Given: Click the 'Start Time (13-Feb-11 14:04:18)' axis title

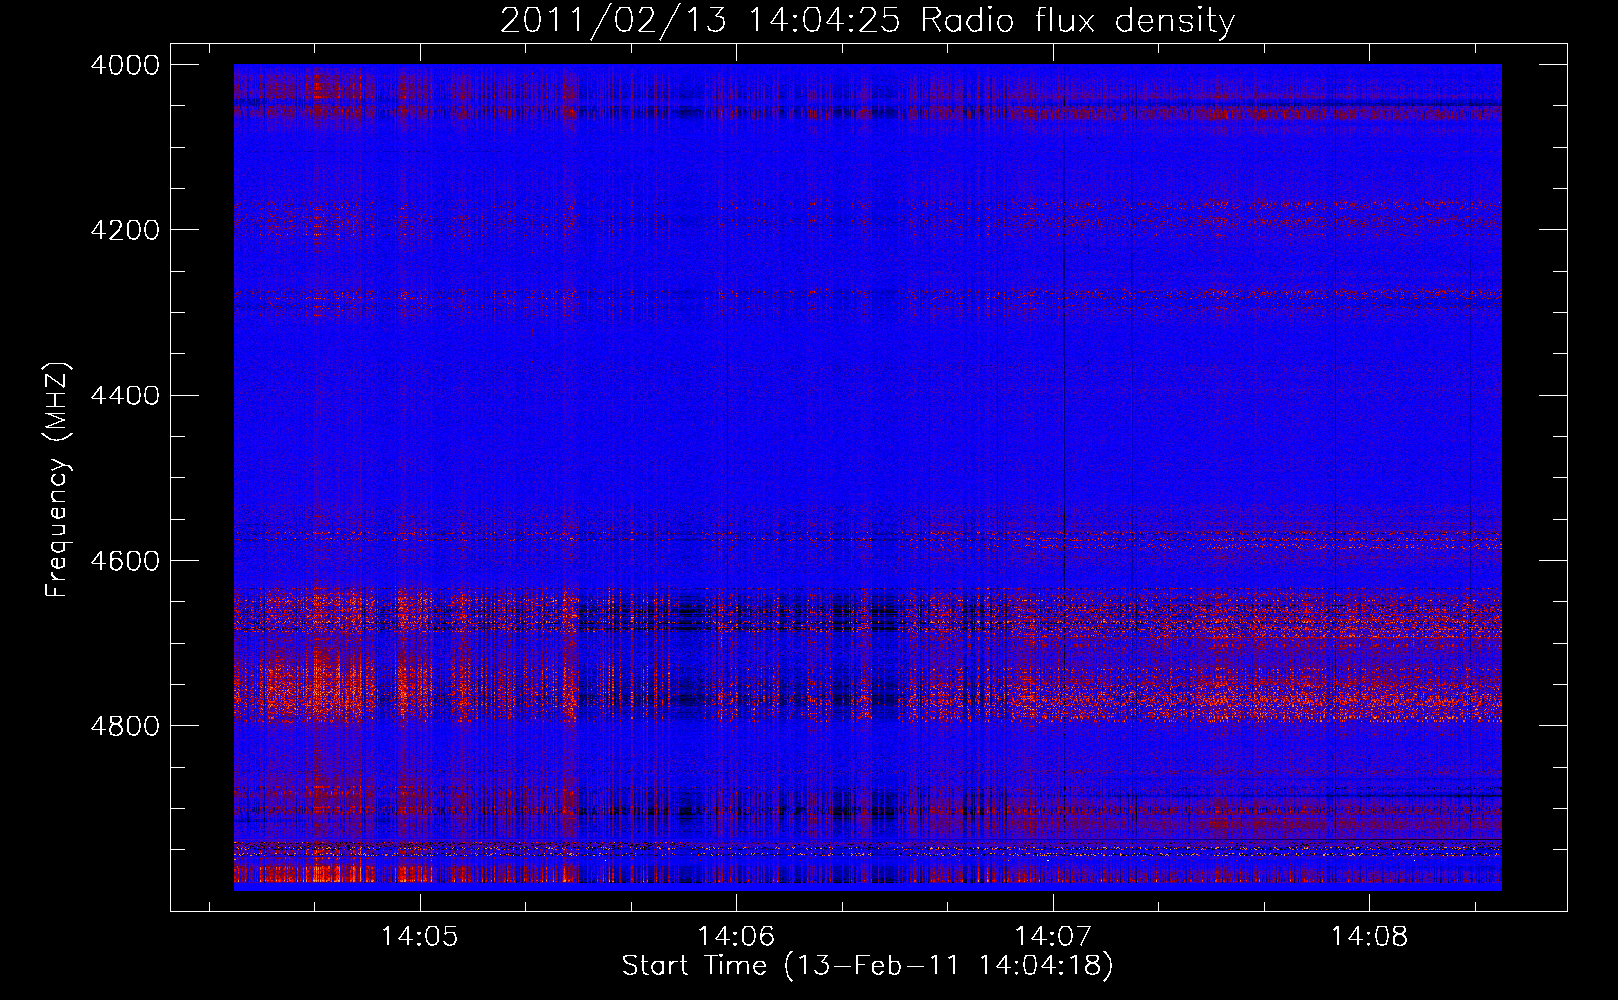Looking at the screenshot, I should pyautogui.click(x=867, y=966).
